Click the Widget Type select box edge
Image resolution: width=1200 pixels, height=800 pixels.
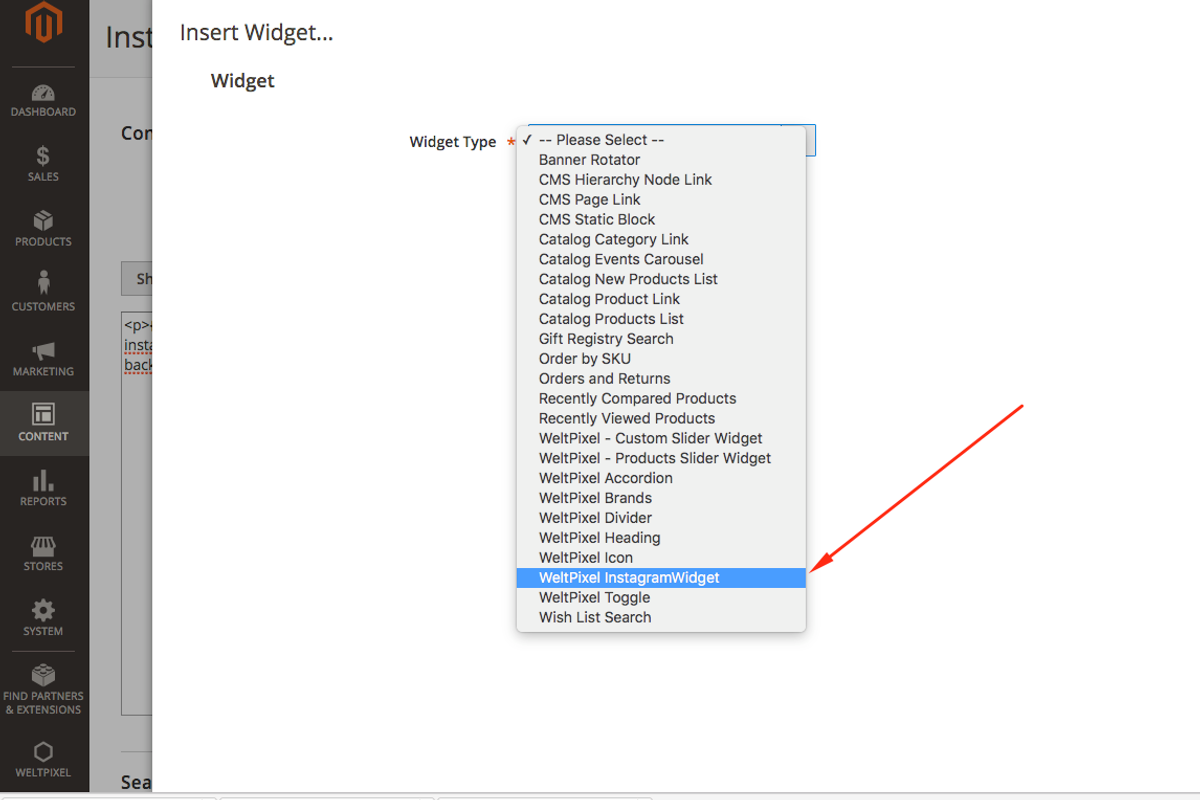(811, 140)
